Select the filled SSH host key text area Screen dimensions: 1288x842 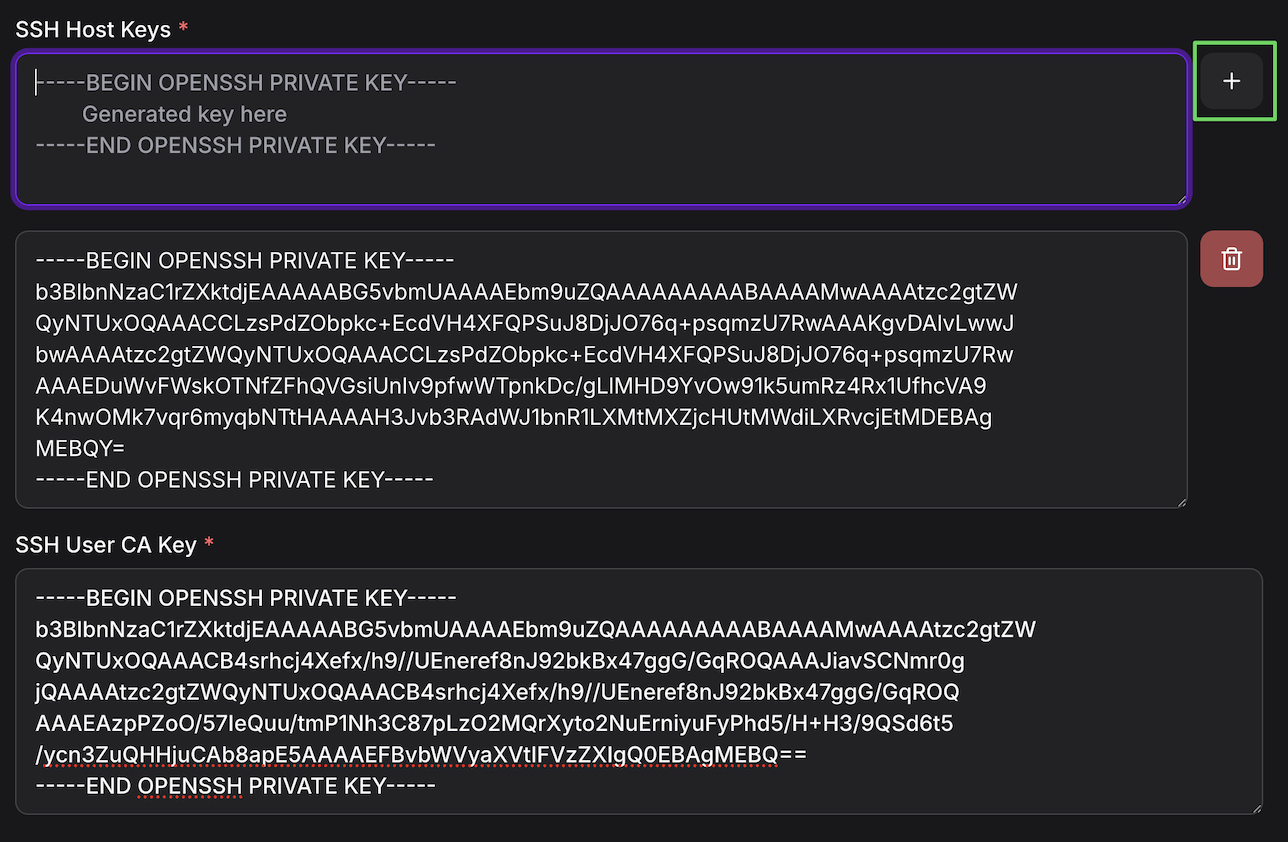[x=600, y=368]
